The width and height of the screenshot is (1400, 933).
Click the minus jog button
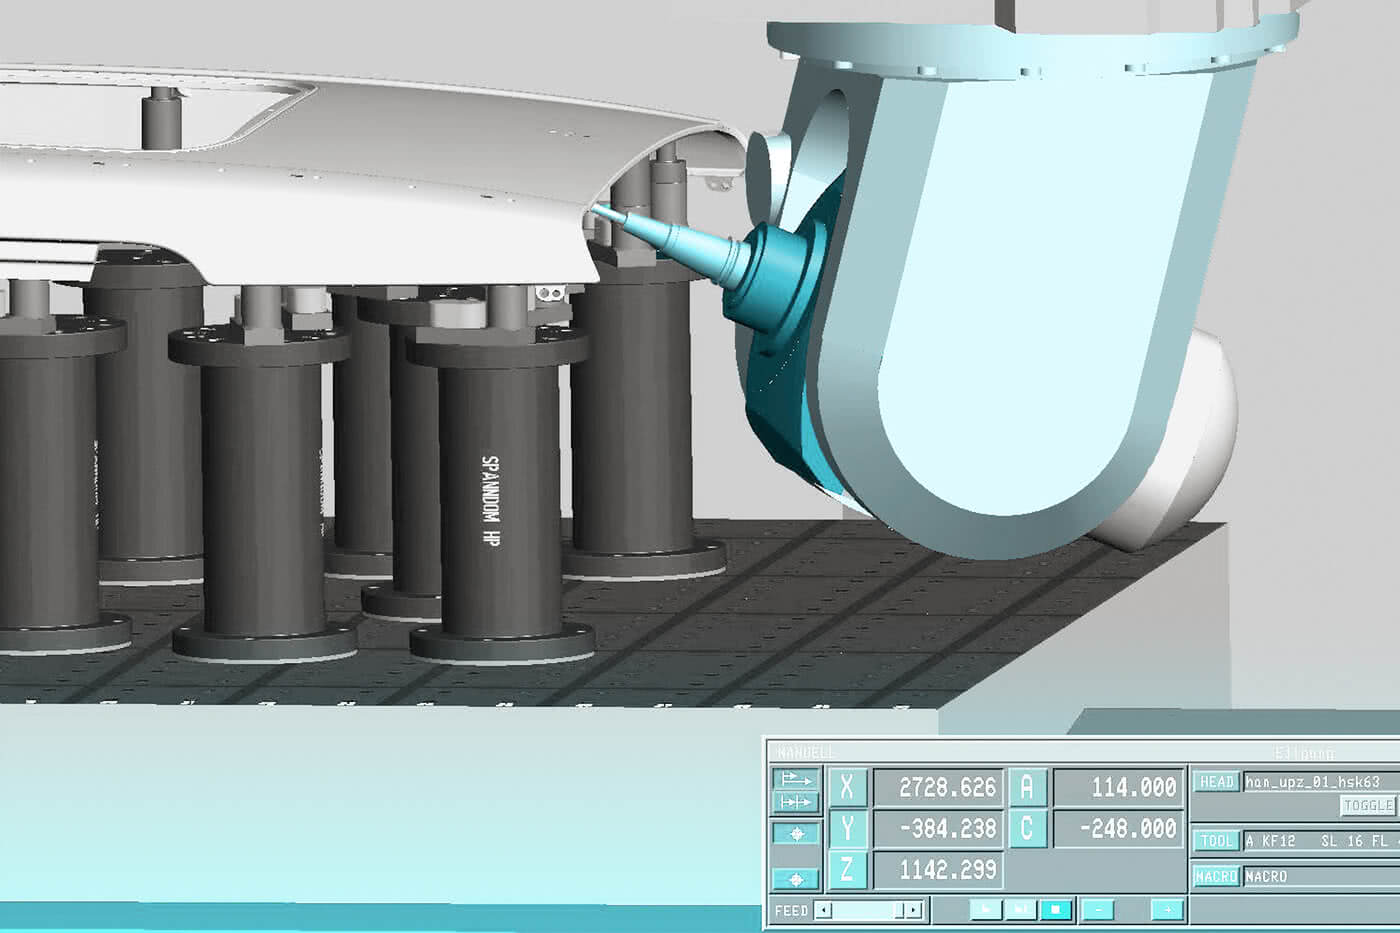tap(1098, 910)
